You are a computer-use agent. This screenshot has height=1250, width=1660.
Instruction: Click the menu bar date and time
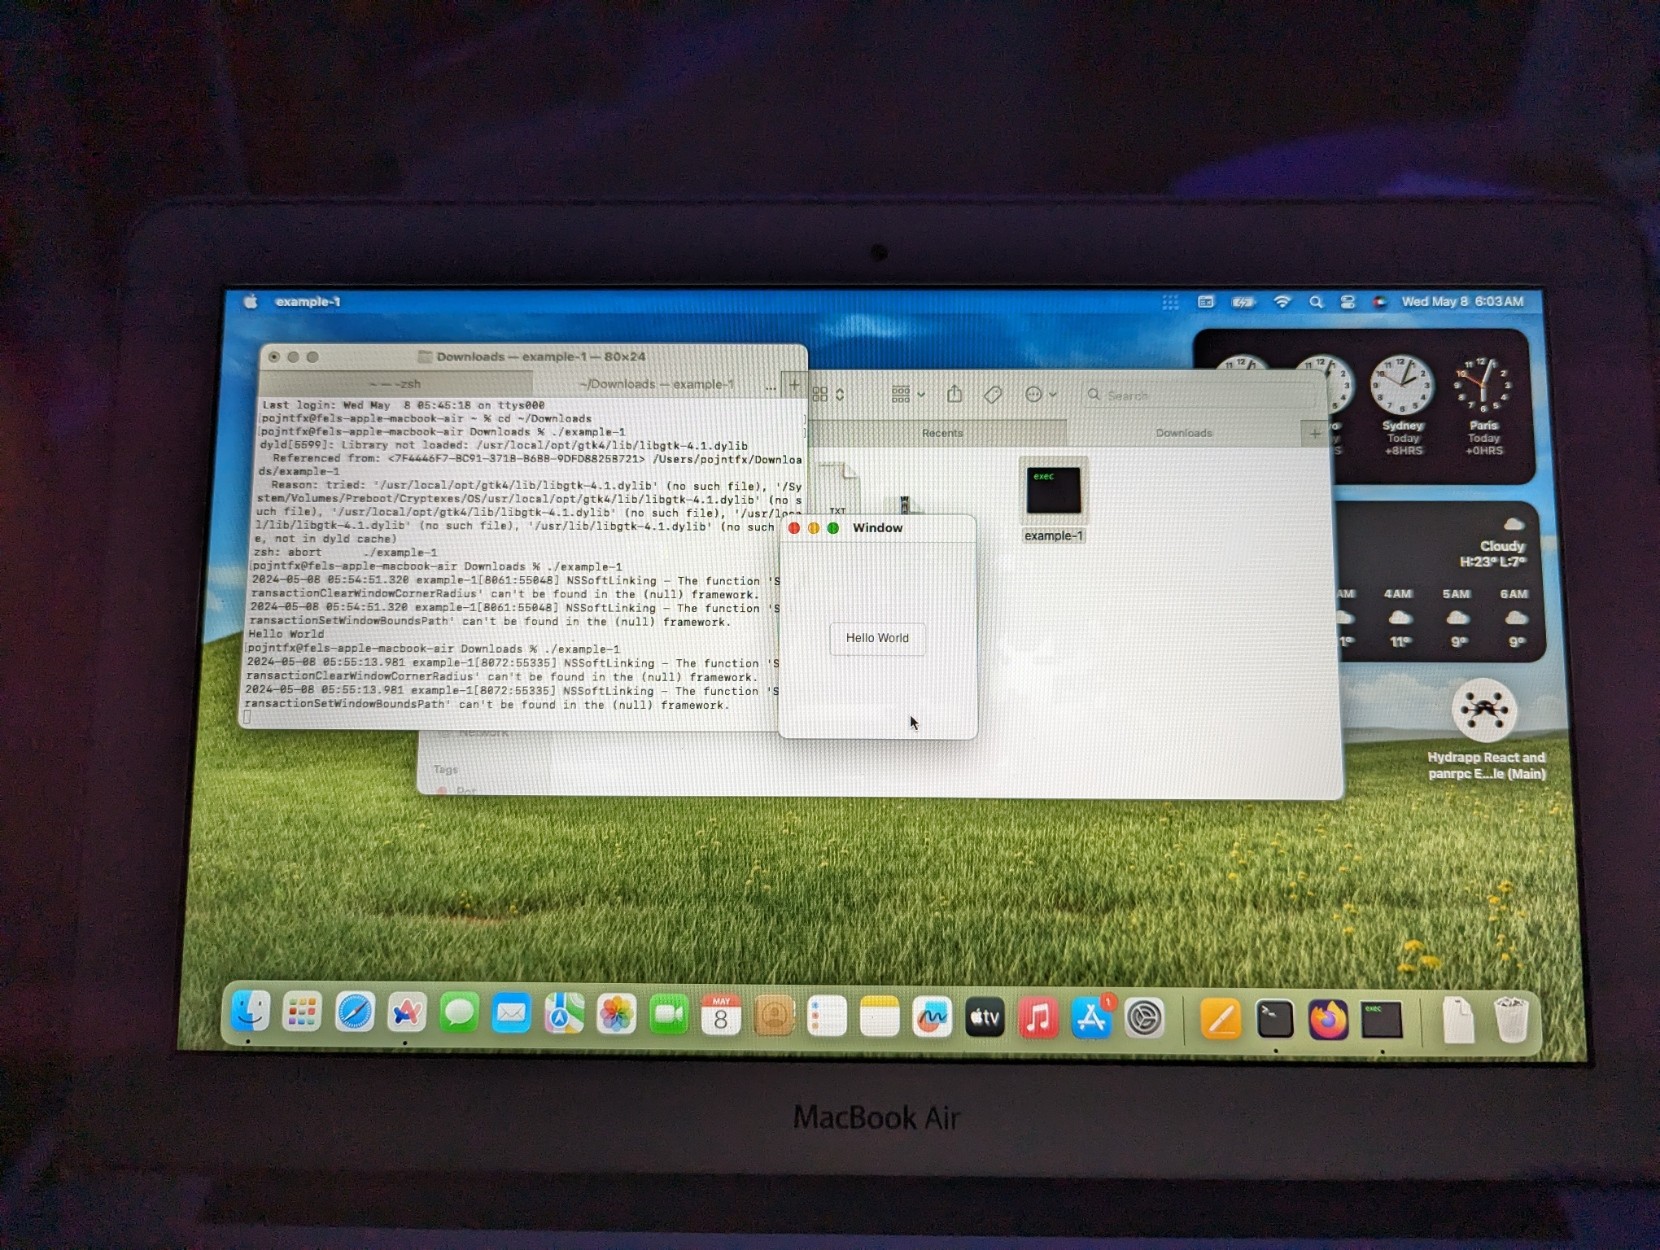[x=1462, y=302]
